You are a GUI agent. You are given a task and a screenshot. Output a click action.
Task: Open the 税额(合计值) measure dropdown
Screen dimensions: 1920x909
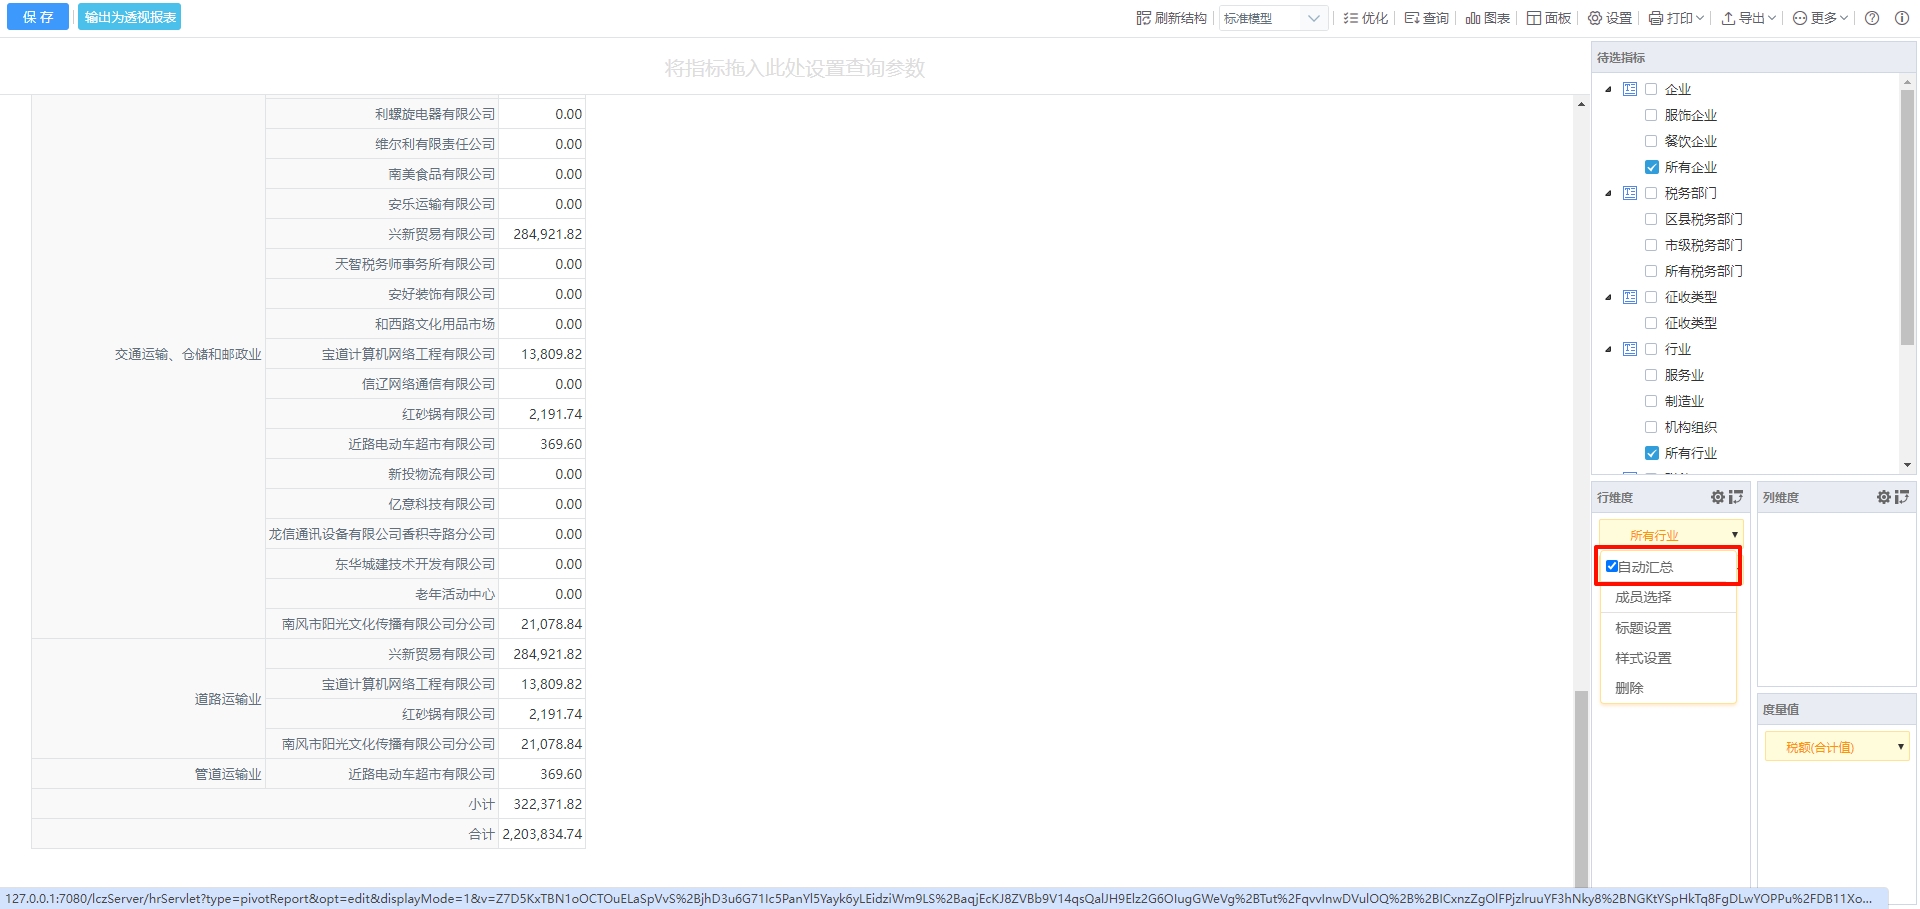click(1836, 747)
